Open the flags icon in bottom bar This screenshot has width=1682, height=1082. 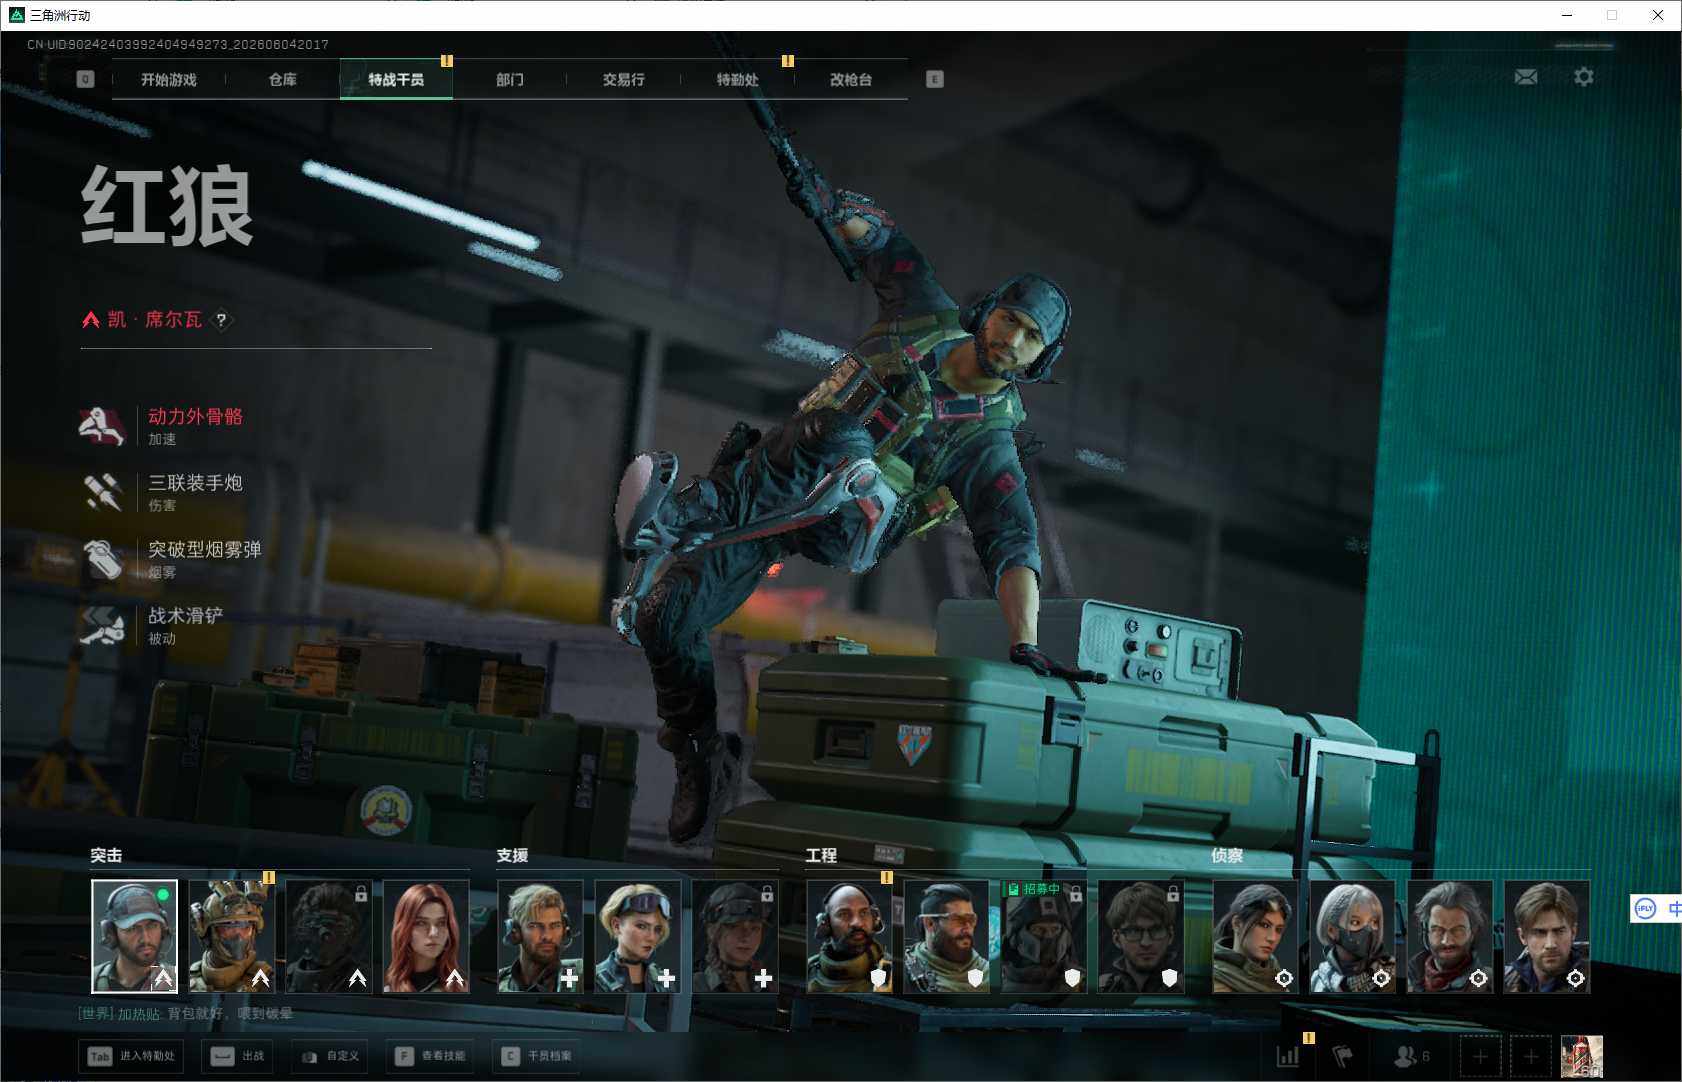pyautogui.click(x=1343, y=1056)
